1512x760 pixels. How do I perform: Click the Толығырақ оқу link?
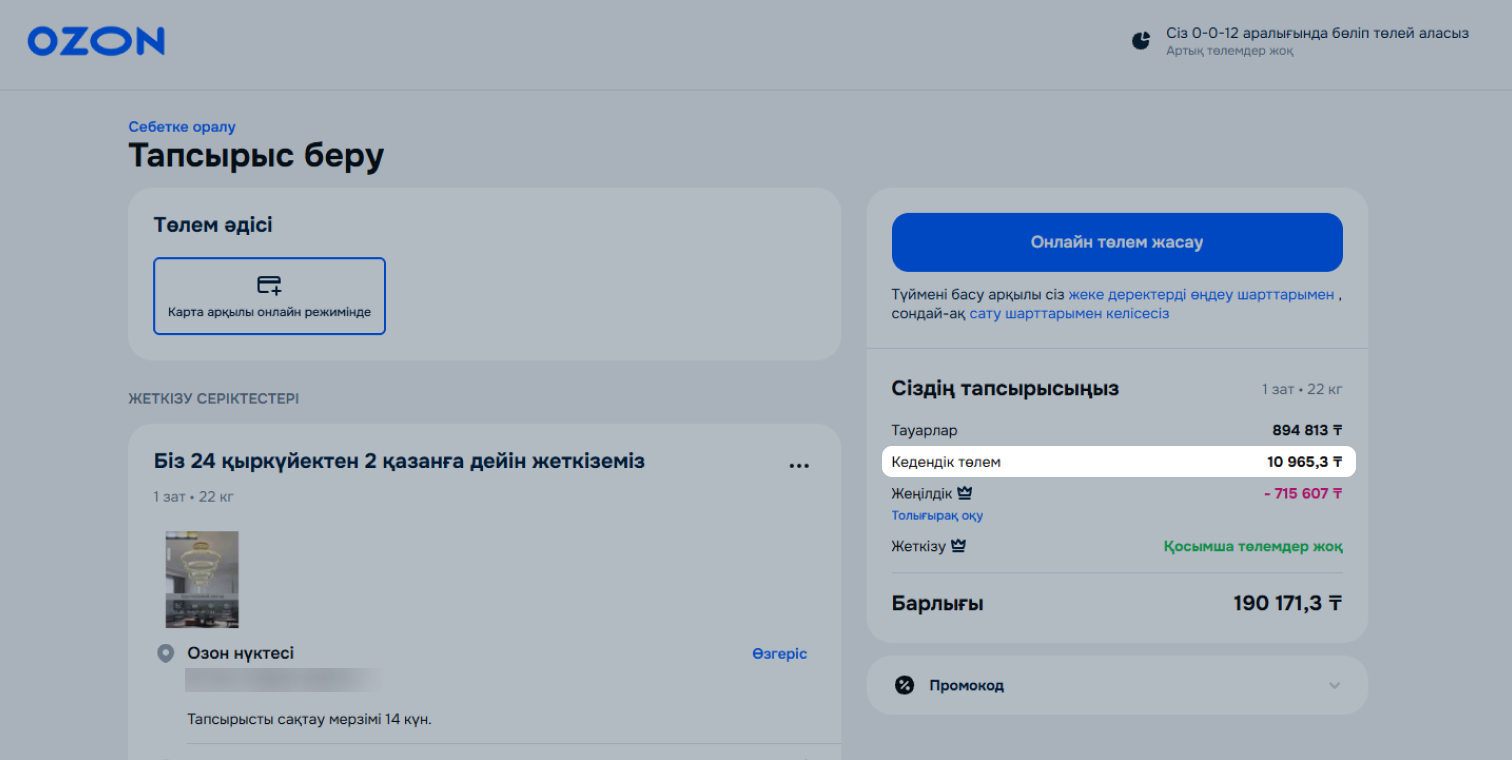[x=937, y=516]
